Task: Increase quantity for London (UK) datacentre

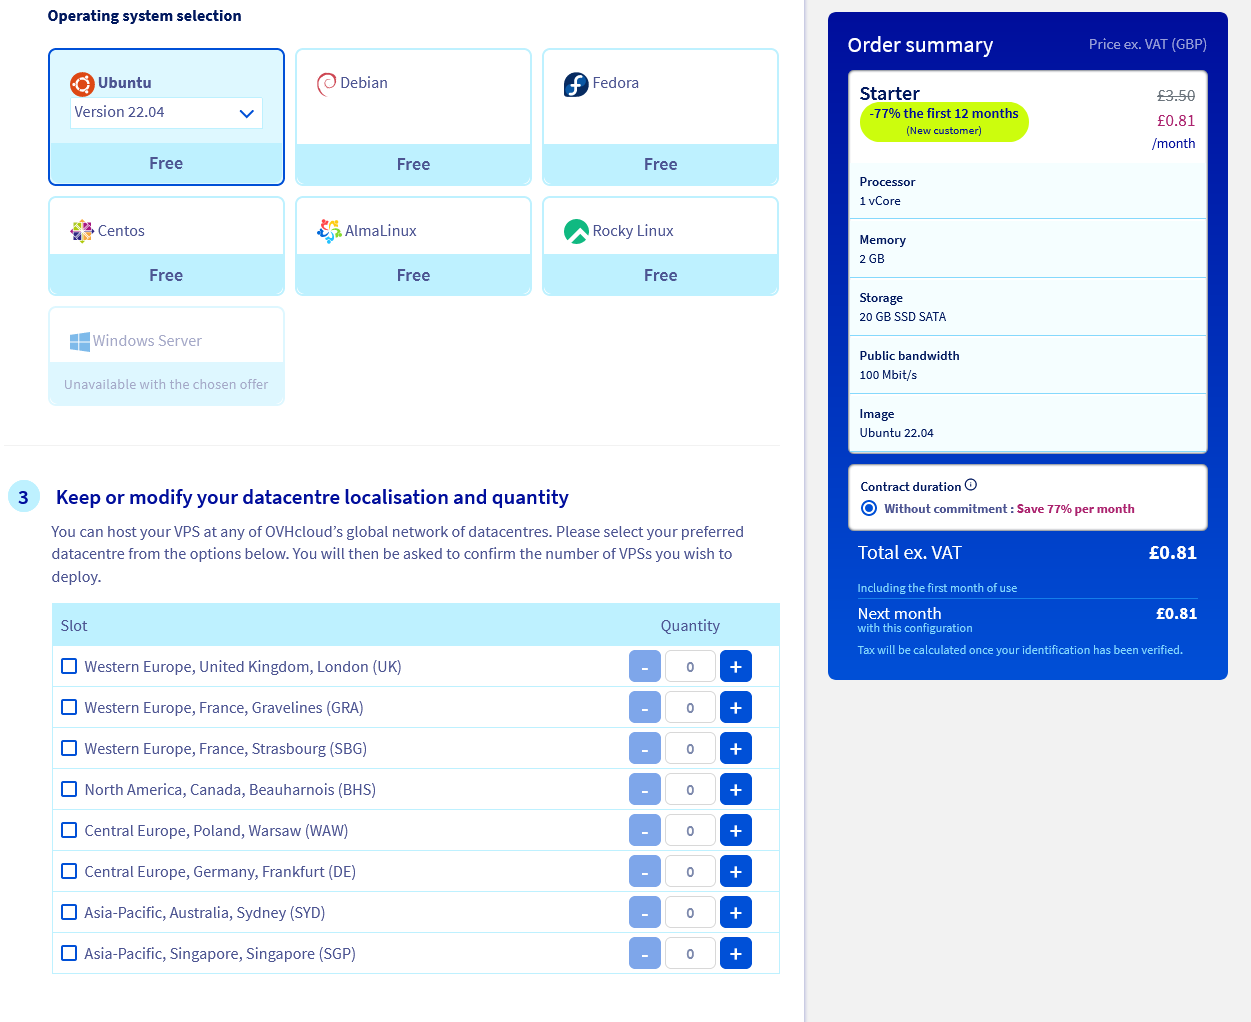Action: [735, 667]
